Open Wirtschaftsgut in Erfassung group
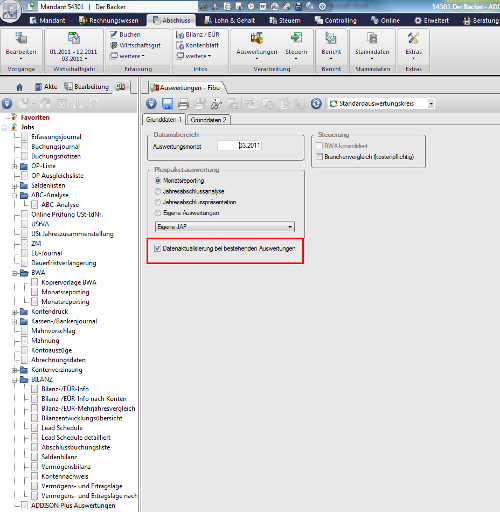This screenshot has width=500, height=512. click(135, 45)
